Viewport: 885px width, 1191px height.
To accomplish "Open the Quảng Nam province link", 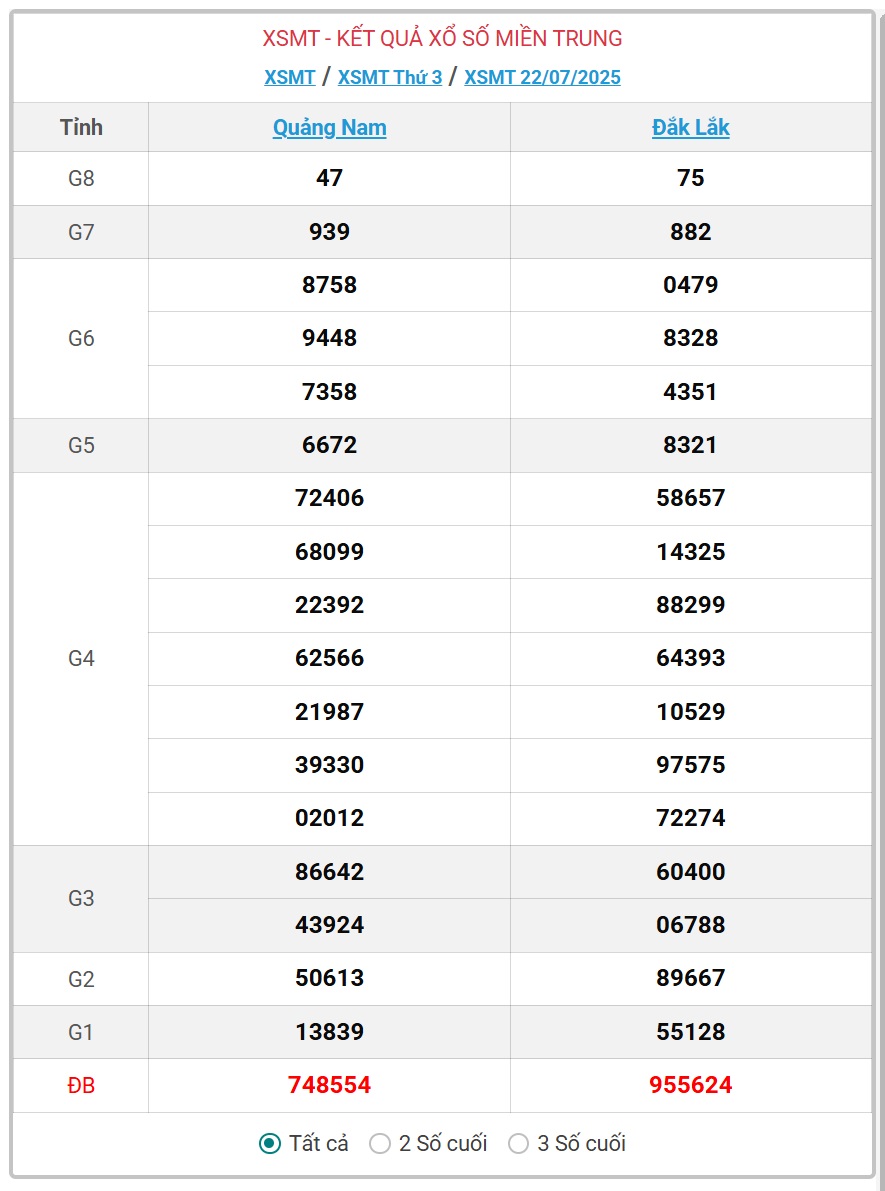I will [x=330, y=128].
